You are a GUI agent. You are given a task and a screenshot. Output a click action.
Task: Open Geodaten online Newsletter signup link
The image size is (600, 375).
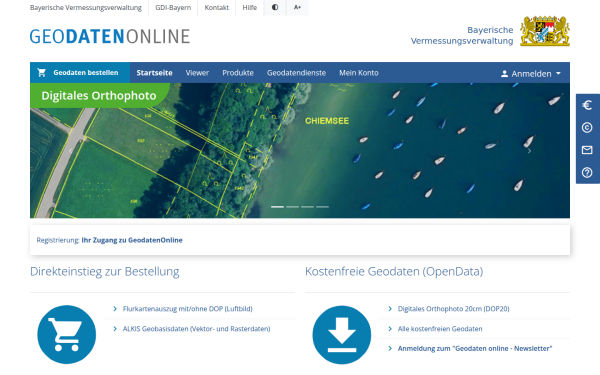click(475, 348)
